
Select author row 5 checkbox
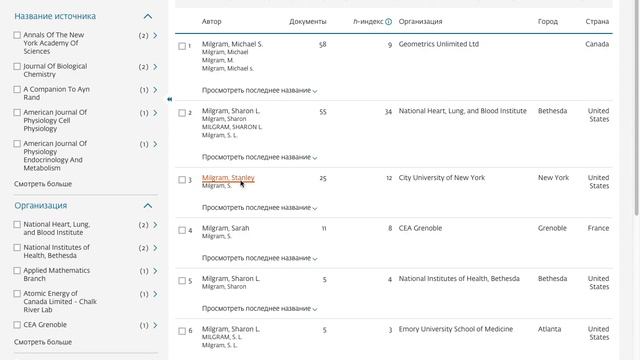182,281
